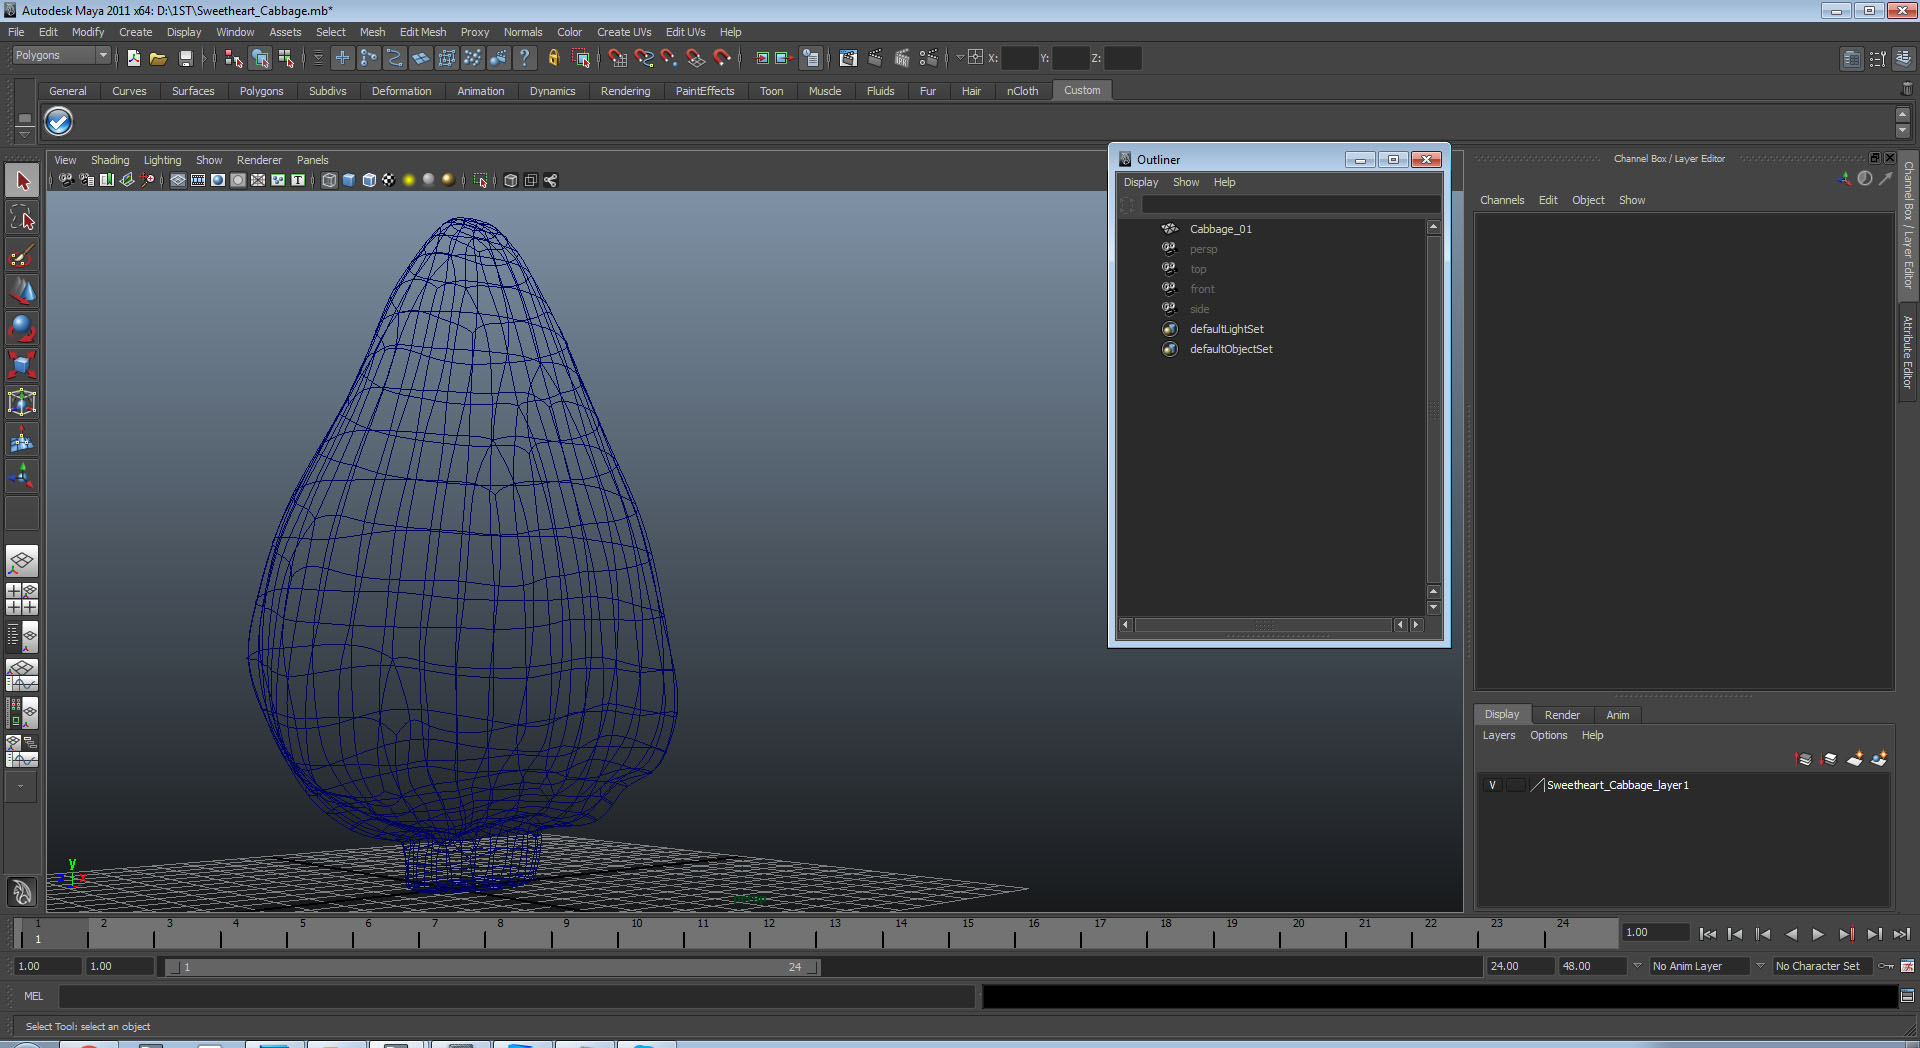The height and width of the screenshot is (1048, 1920).
Task: Enable snap to grids magnet icon
Action: (x=617, y=58)
